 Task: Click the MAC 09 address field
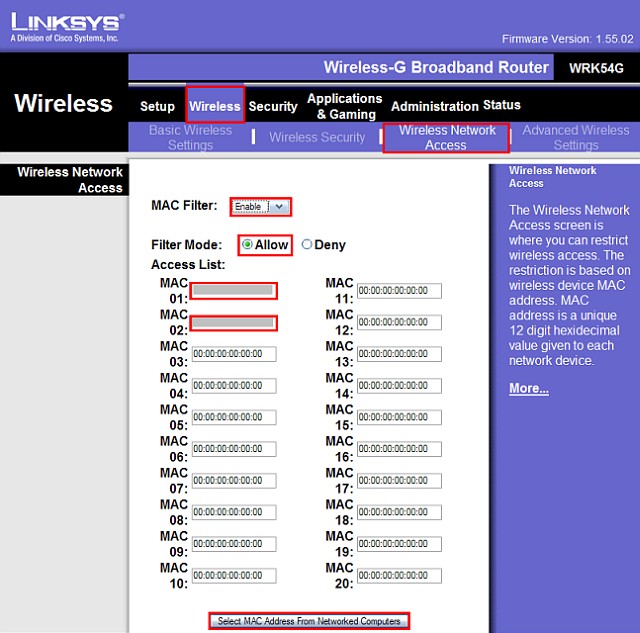coord(234,544)
